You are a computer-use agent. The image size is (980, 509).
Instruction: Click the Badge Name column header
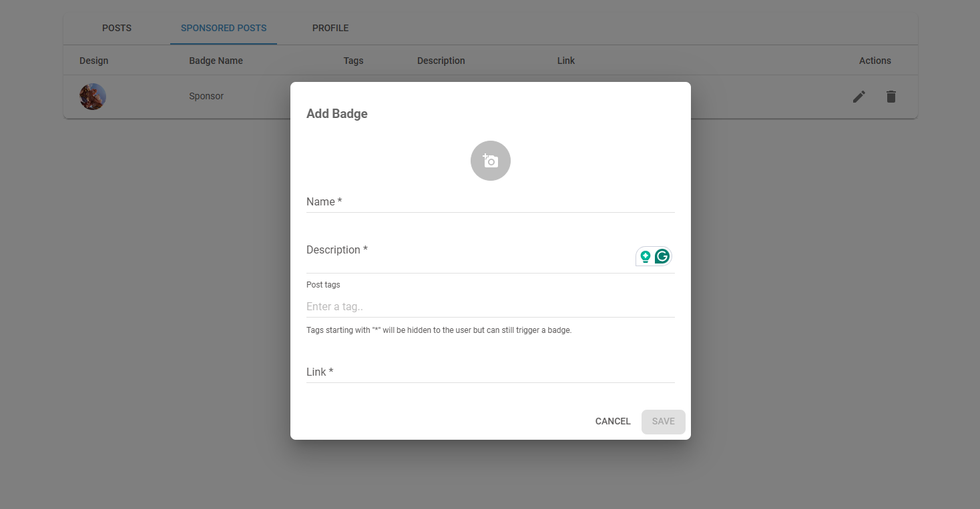point(216,61)
